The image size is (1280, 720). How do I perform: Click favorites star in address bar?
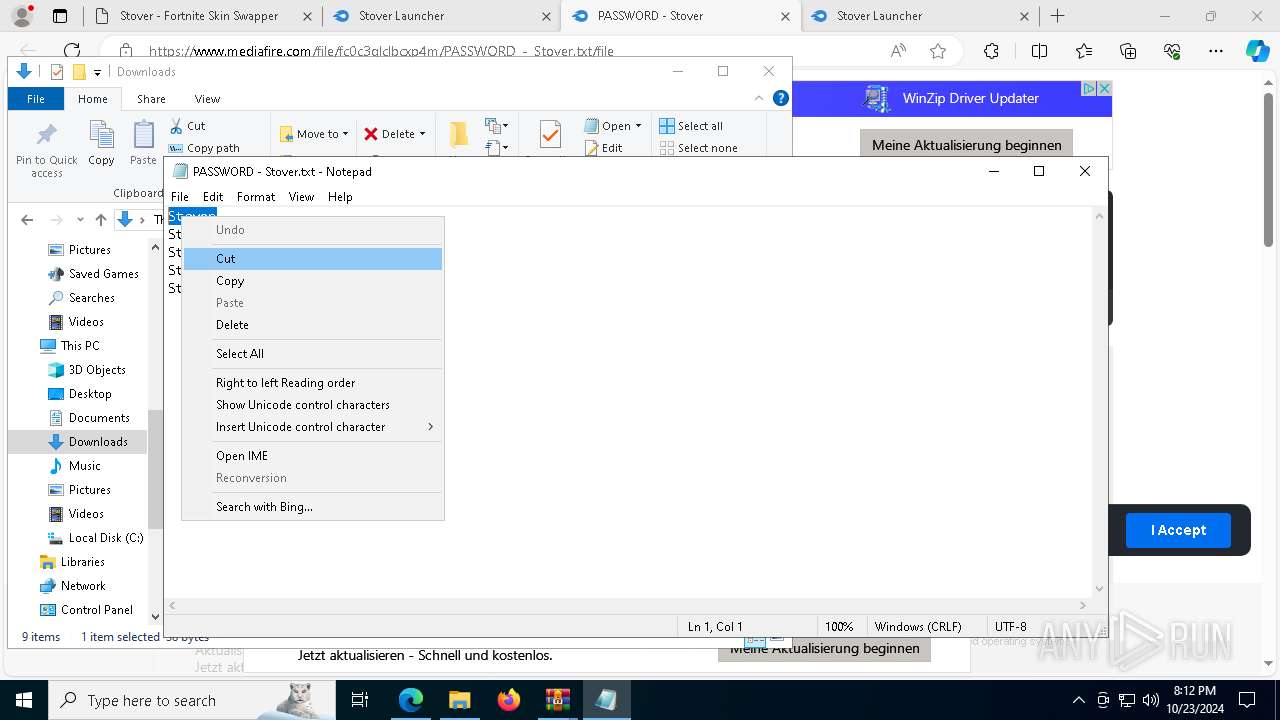point(937,51)
